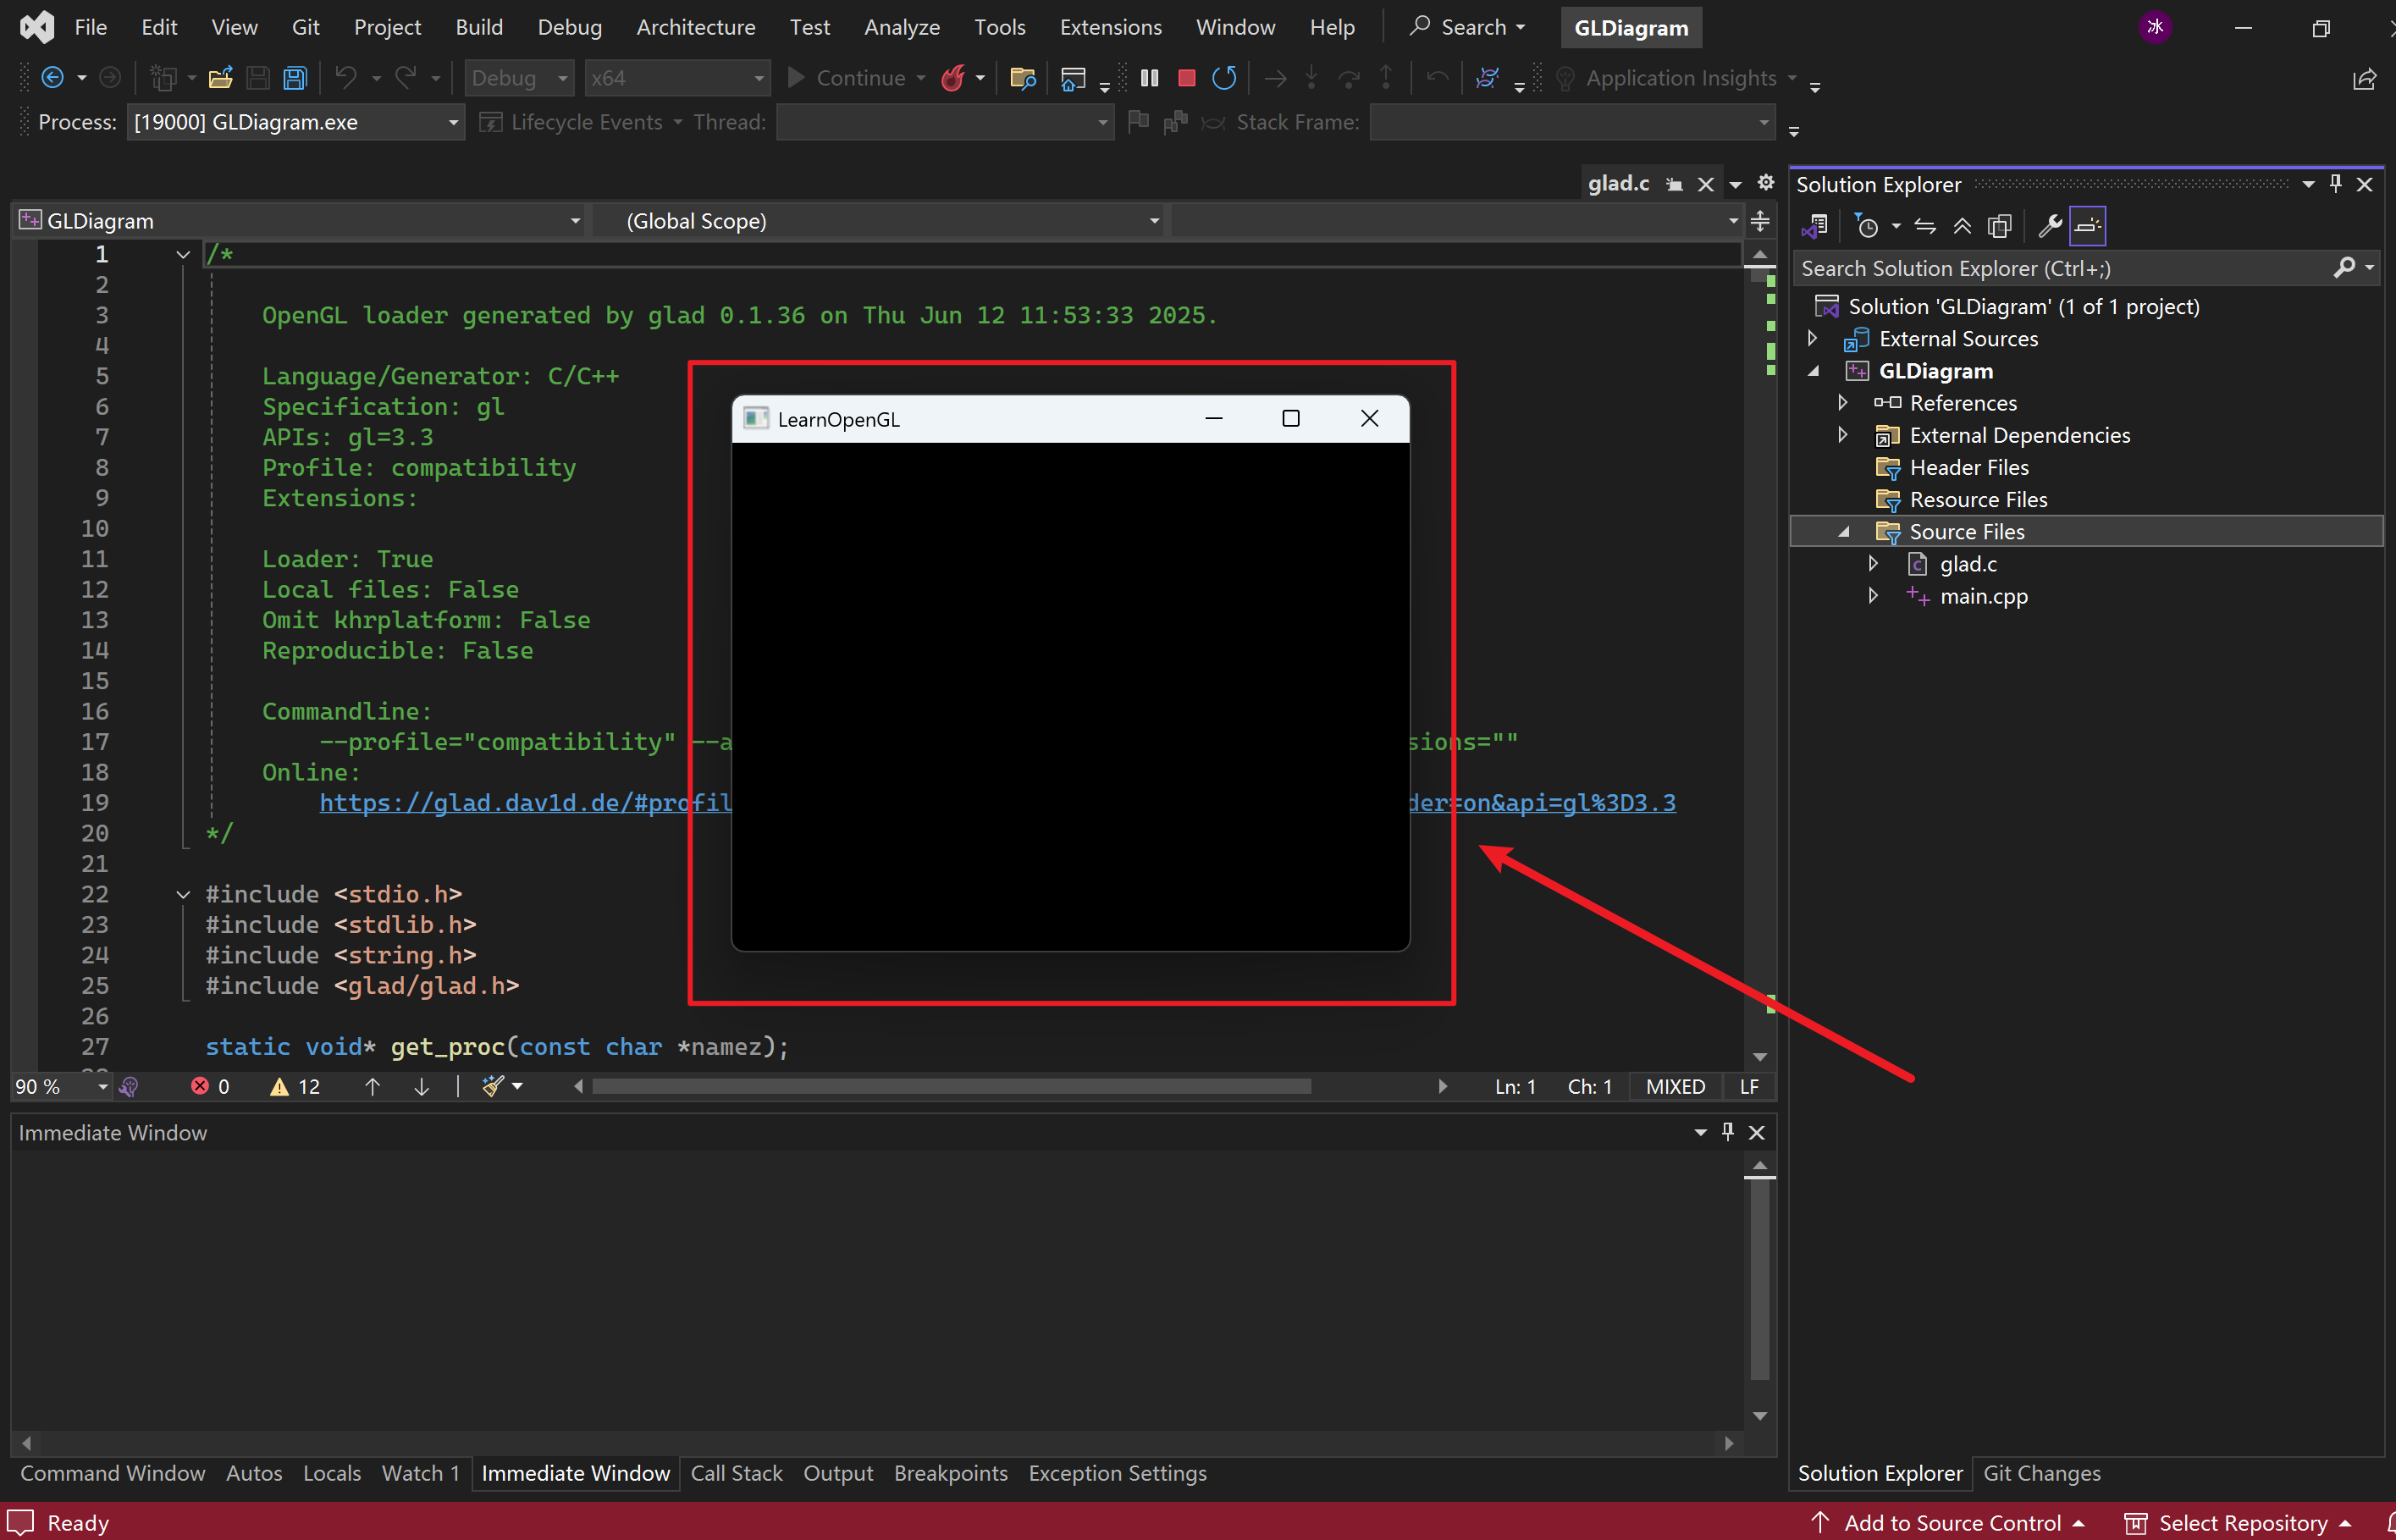Screen dimensions: 2396x1540
Task: Restart the debugging session
Action: 1224,78
